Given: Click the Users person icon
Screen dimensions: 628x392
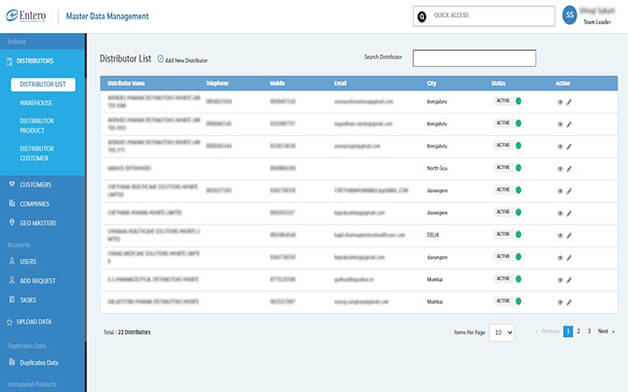Looking at the screenshot, I should pos(12,261).
